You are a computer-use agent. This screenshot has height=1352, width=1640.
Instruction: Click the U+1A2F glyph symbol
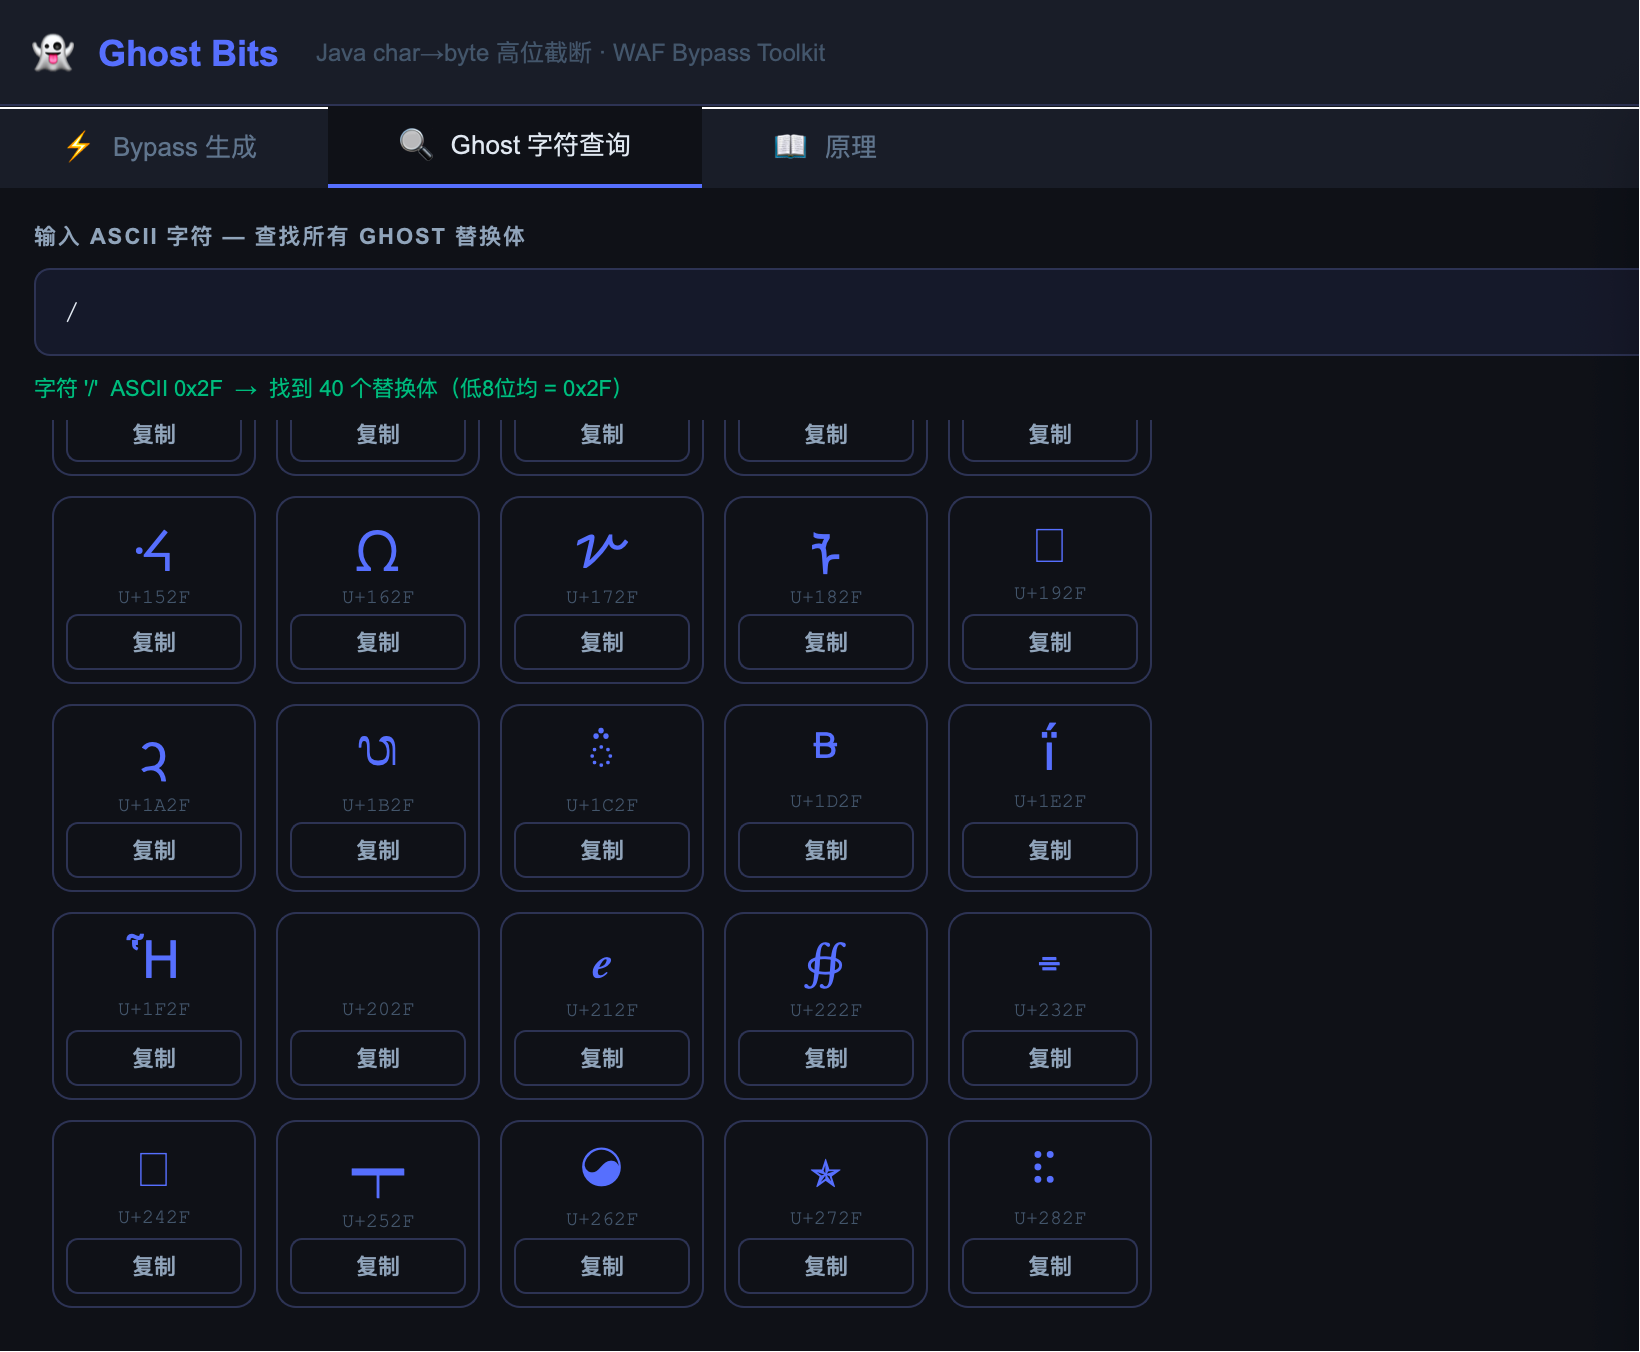tap(154, 761)
